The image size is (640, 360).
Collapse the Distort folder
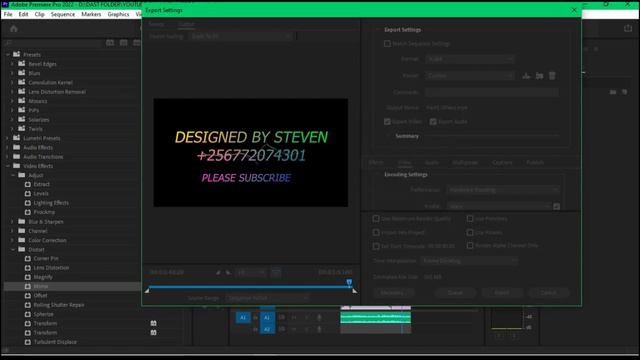(x=13, y=249)
